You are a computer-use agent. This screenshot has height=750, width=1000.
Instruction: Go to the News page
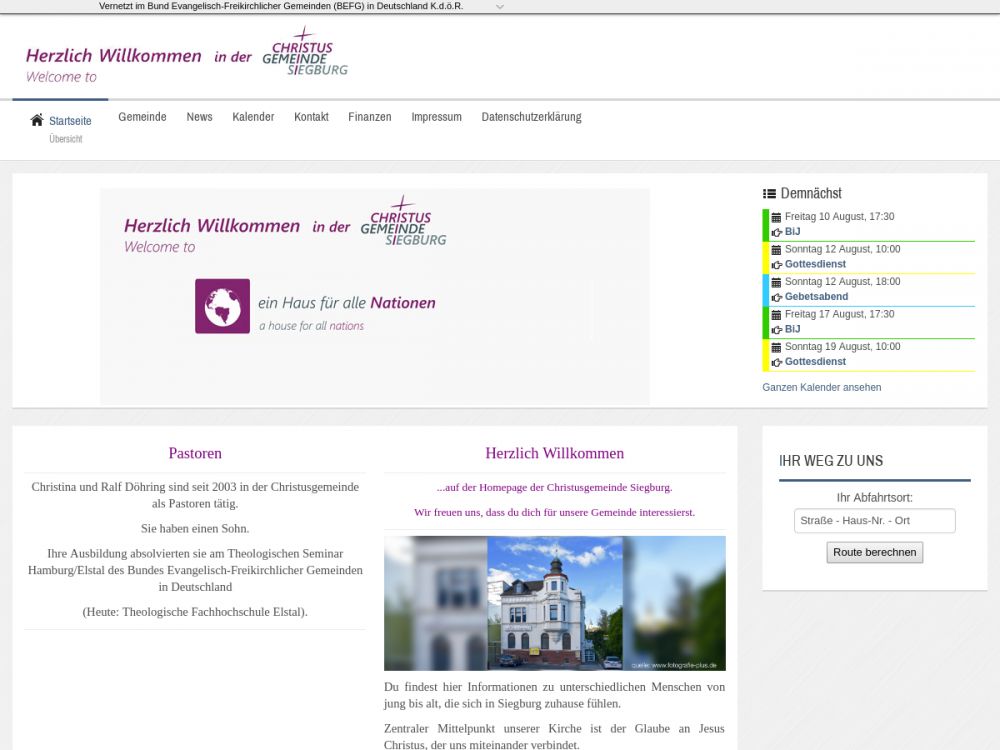(x=199, y=117)
